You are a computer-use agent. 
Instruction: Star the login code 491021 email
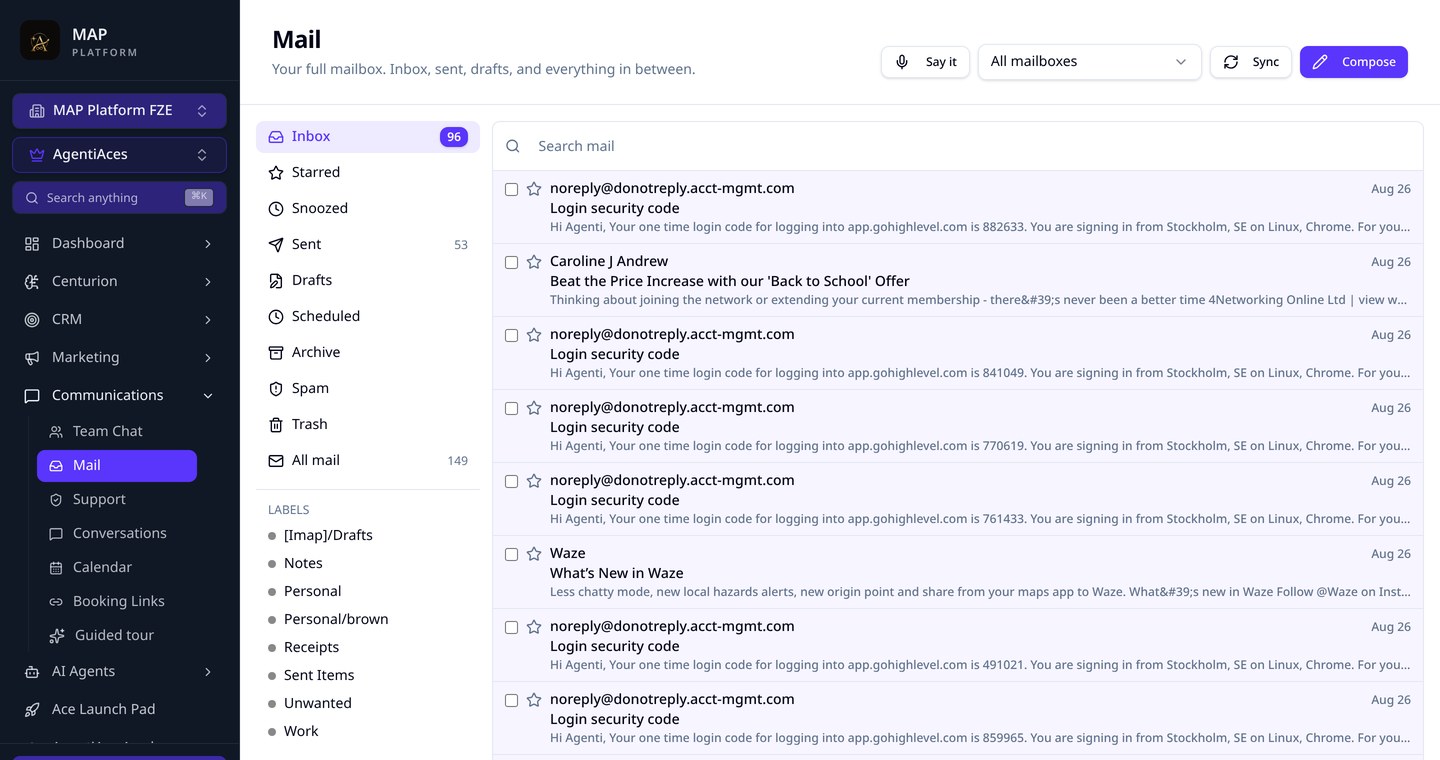[534, 627]
